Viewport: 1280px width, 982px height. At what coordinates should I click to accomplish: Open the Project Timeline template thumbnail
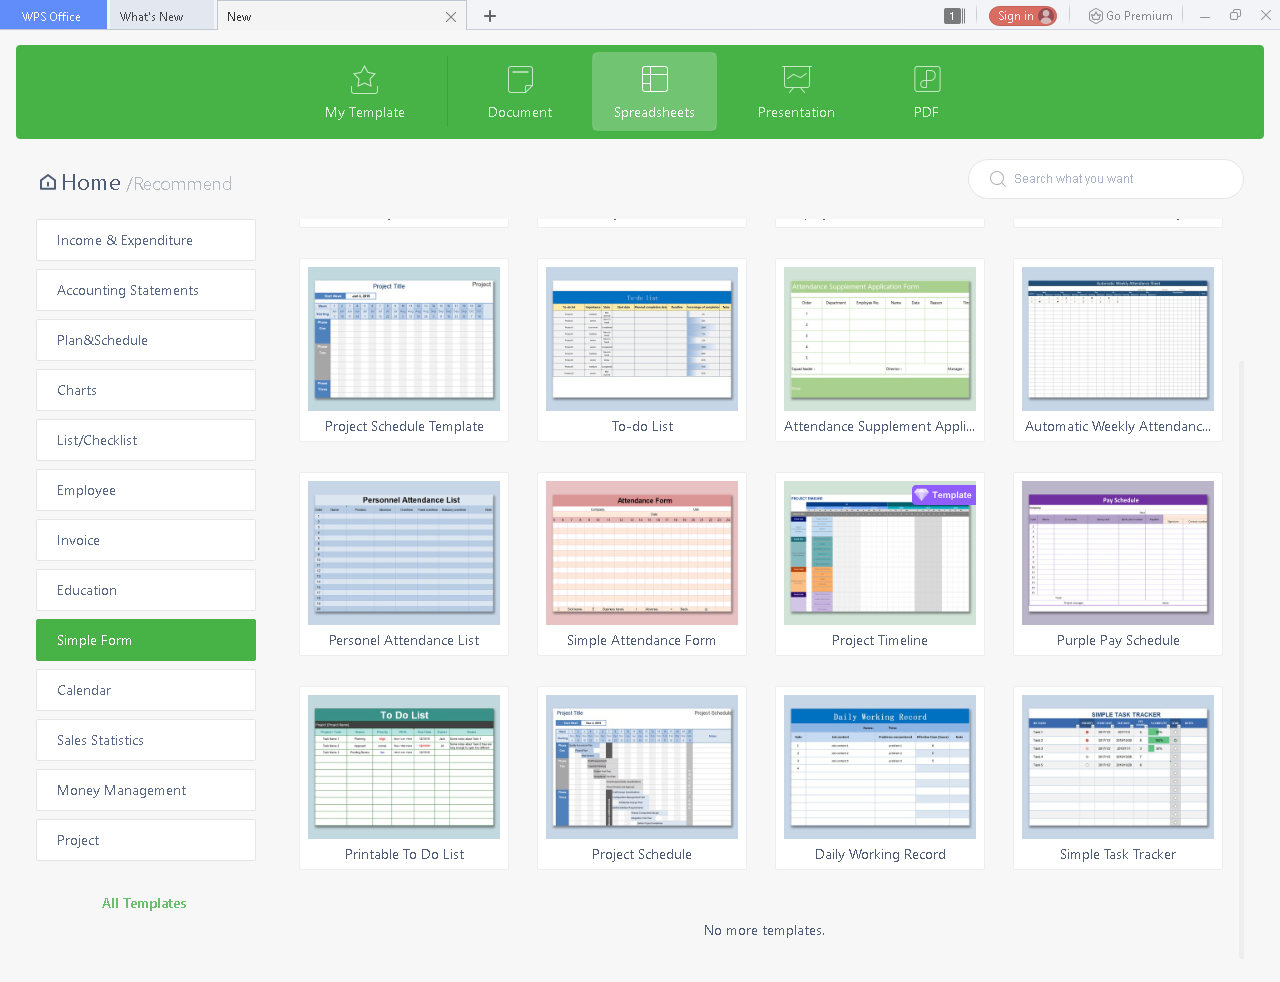point(880,553)
